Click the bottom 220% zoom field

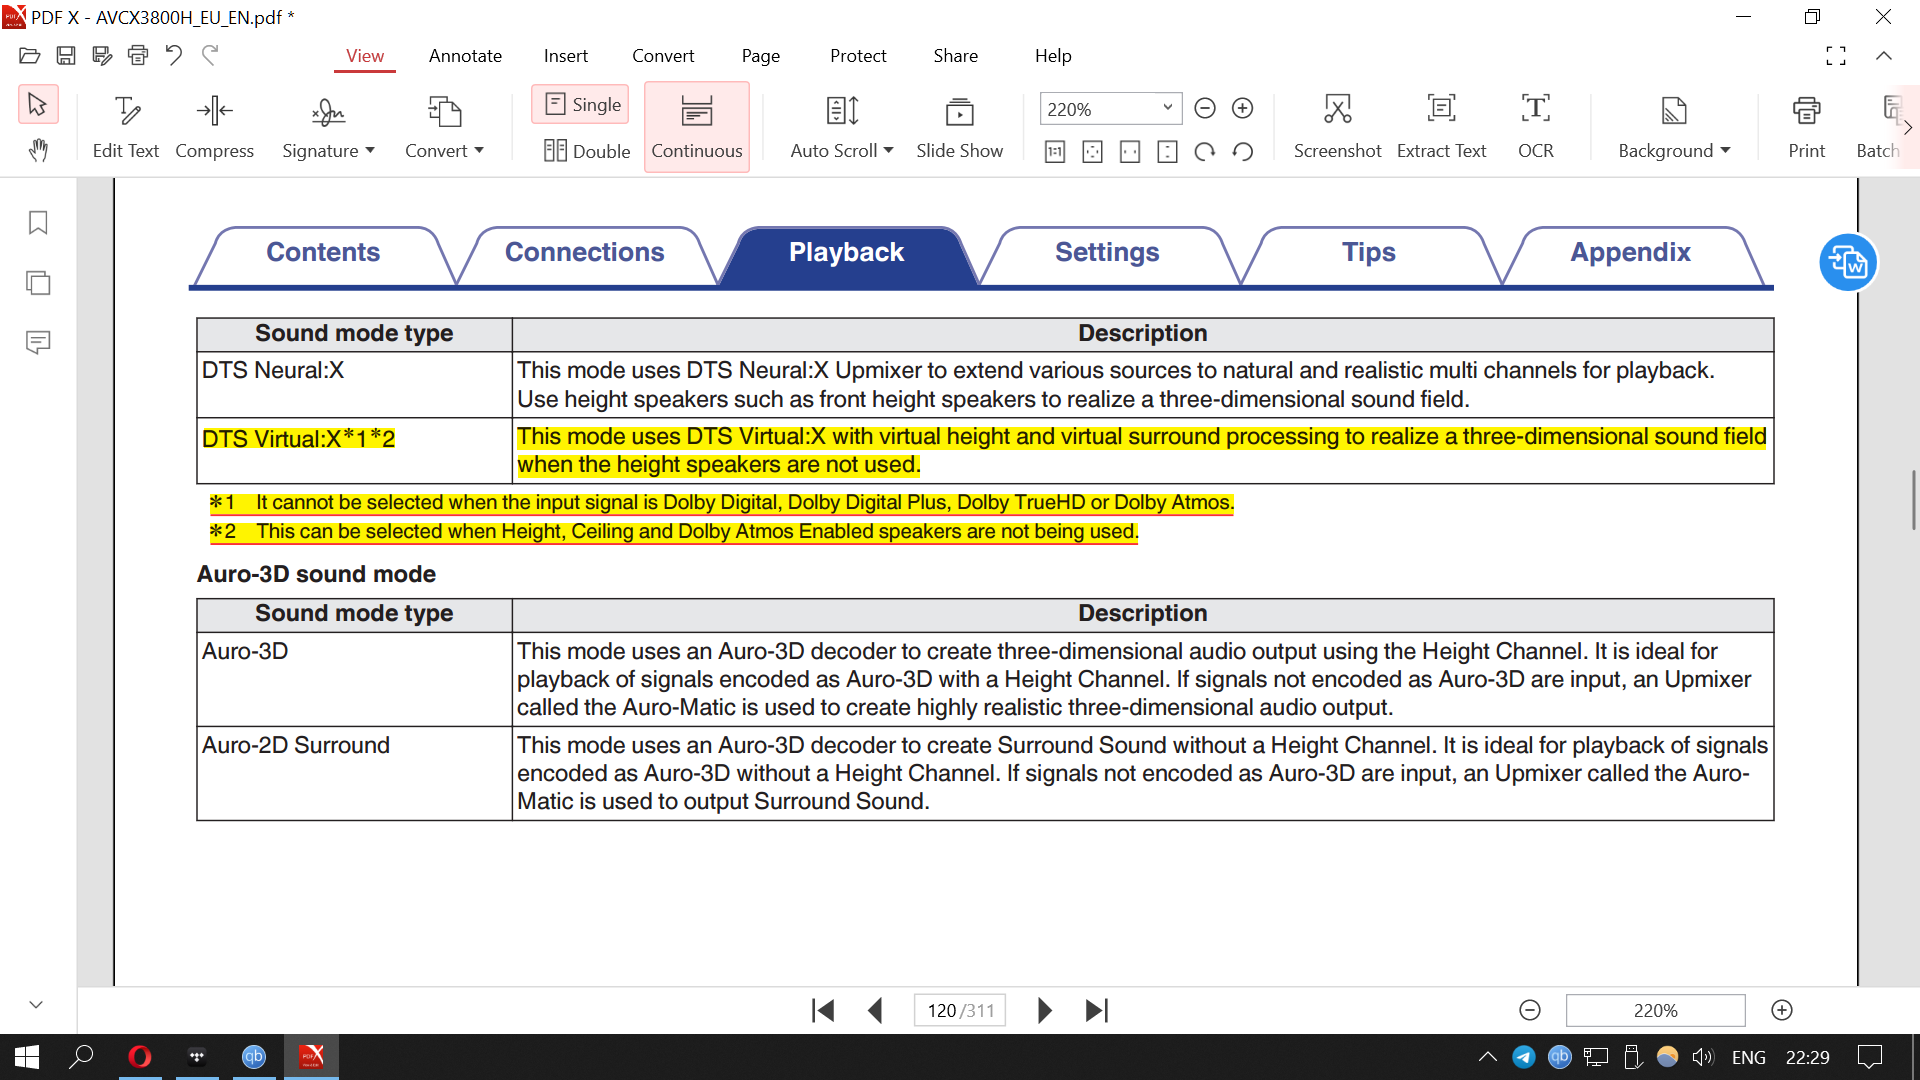point(1655,1011)
